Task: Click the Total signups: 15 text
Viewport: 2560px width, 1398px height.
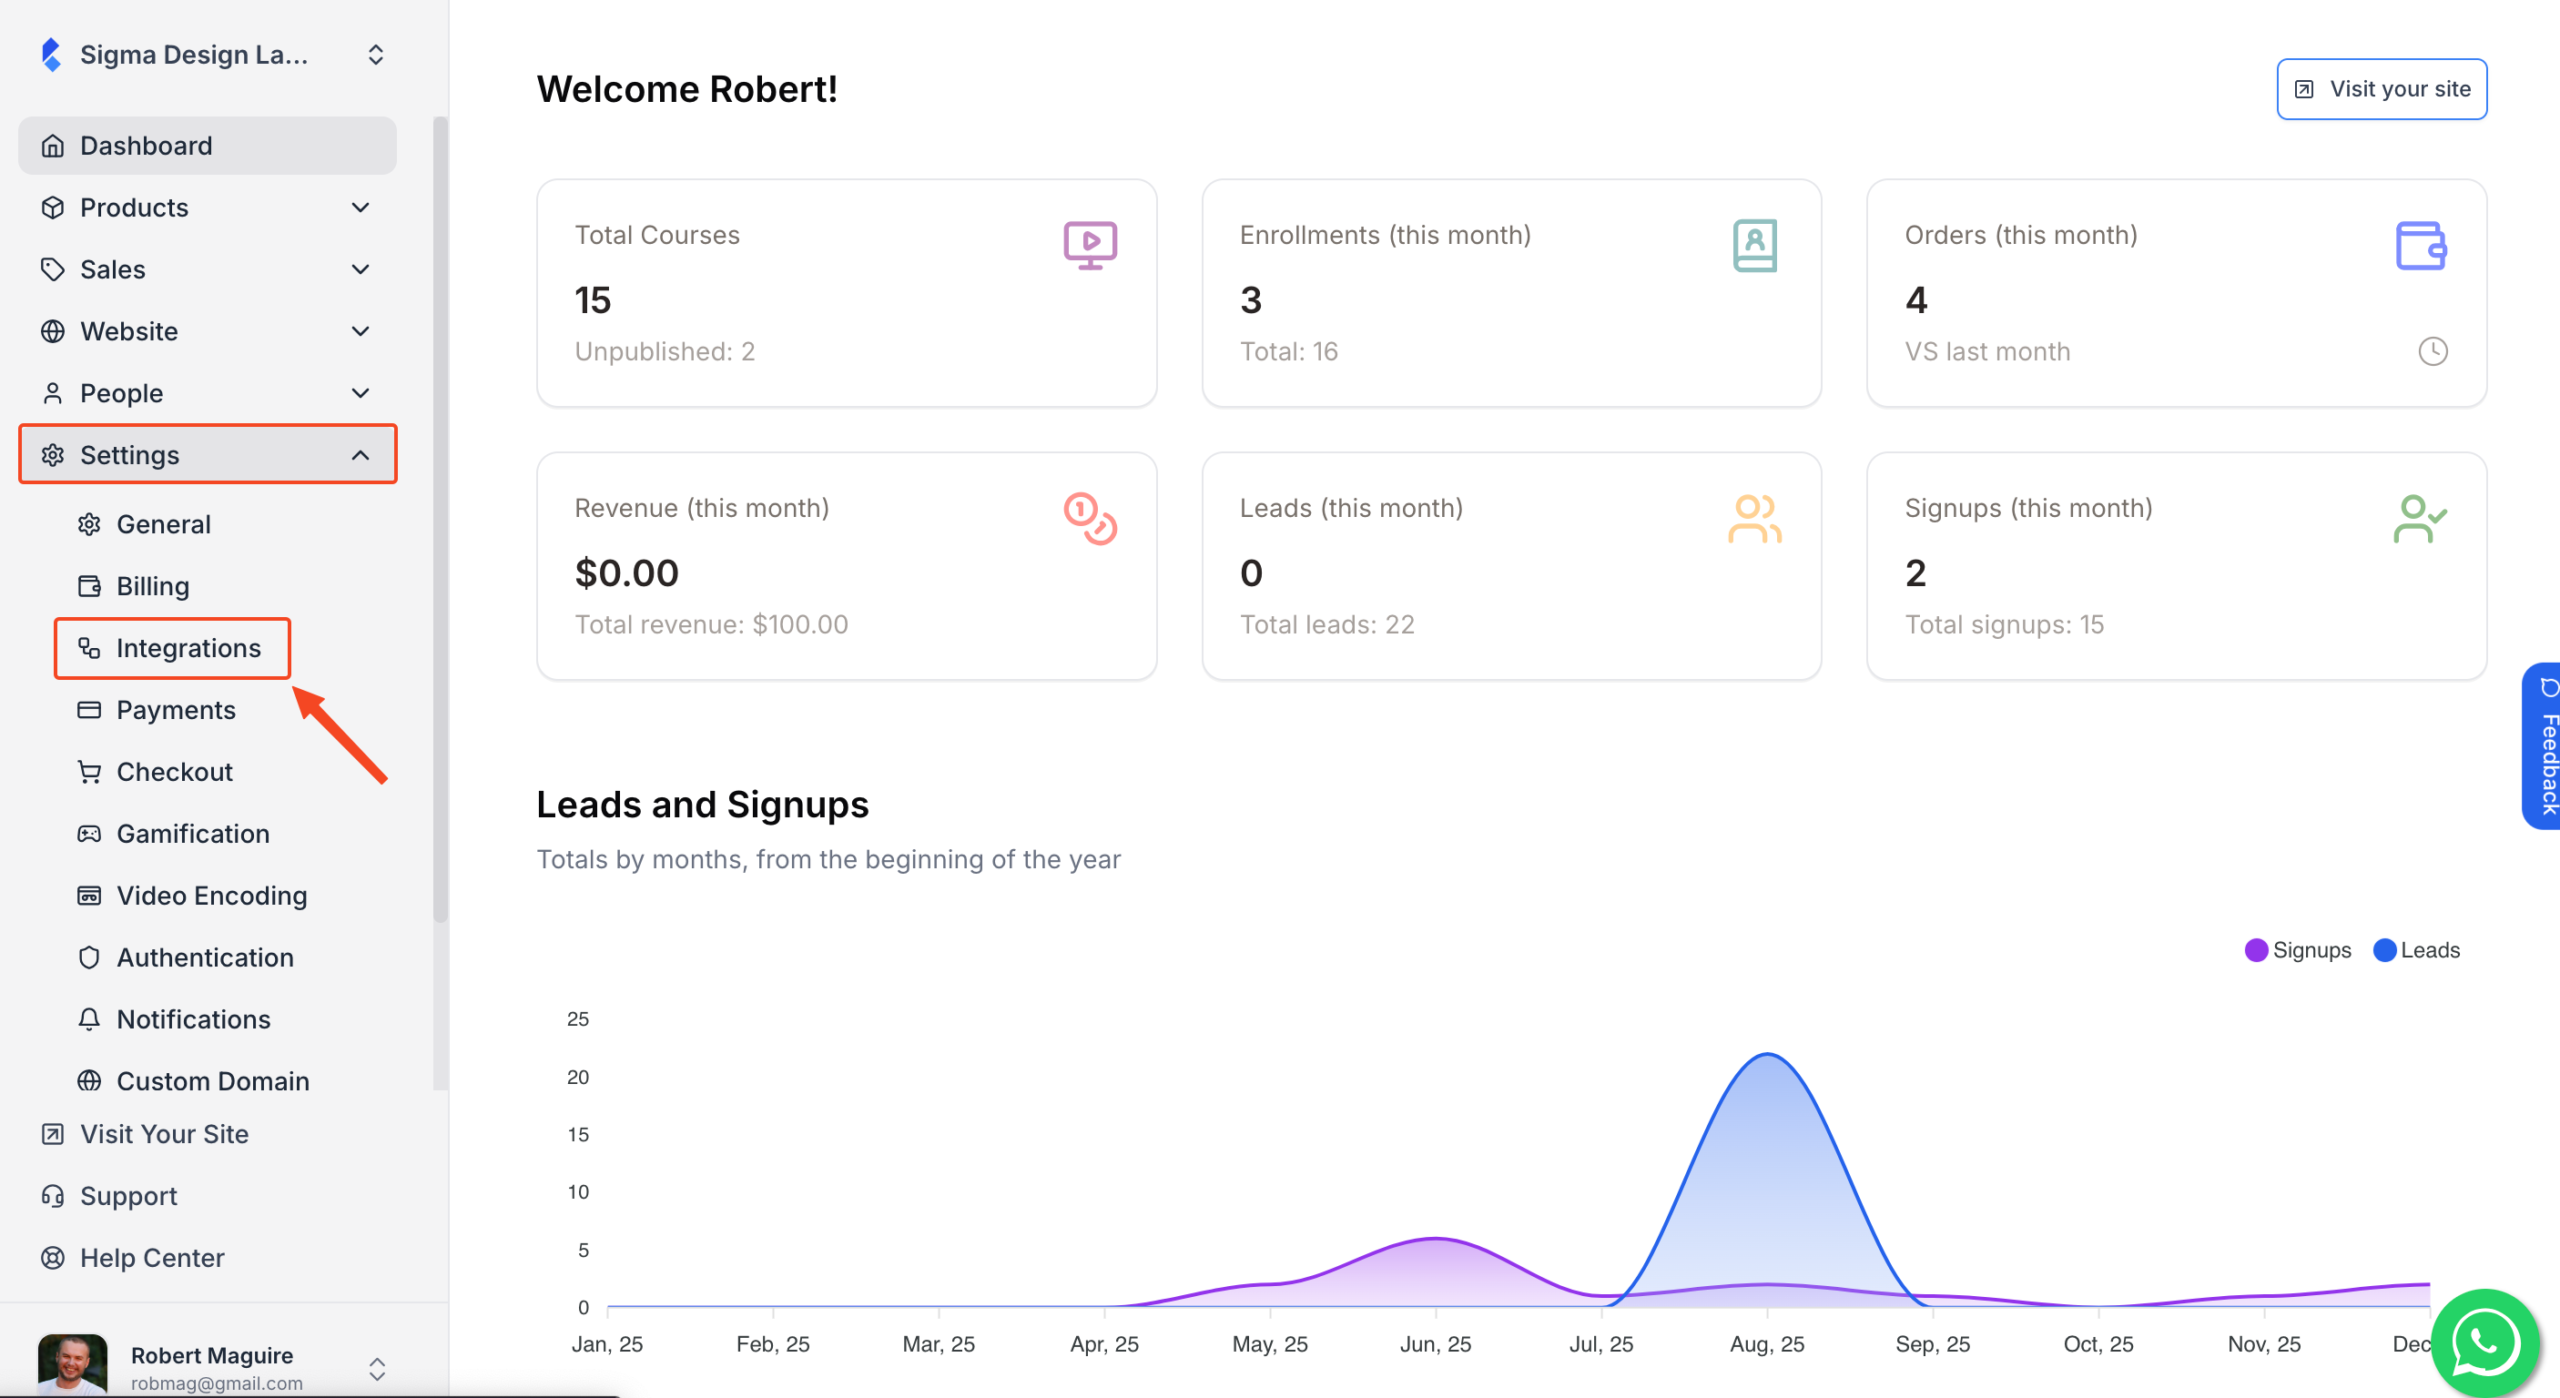Action: tap(2004, 626)
